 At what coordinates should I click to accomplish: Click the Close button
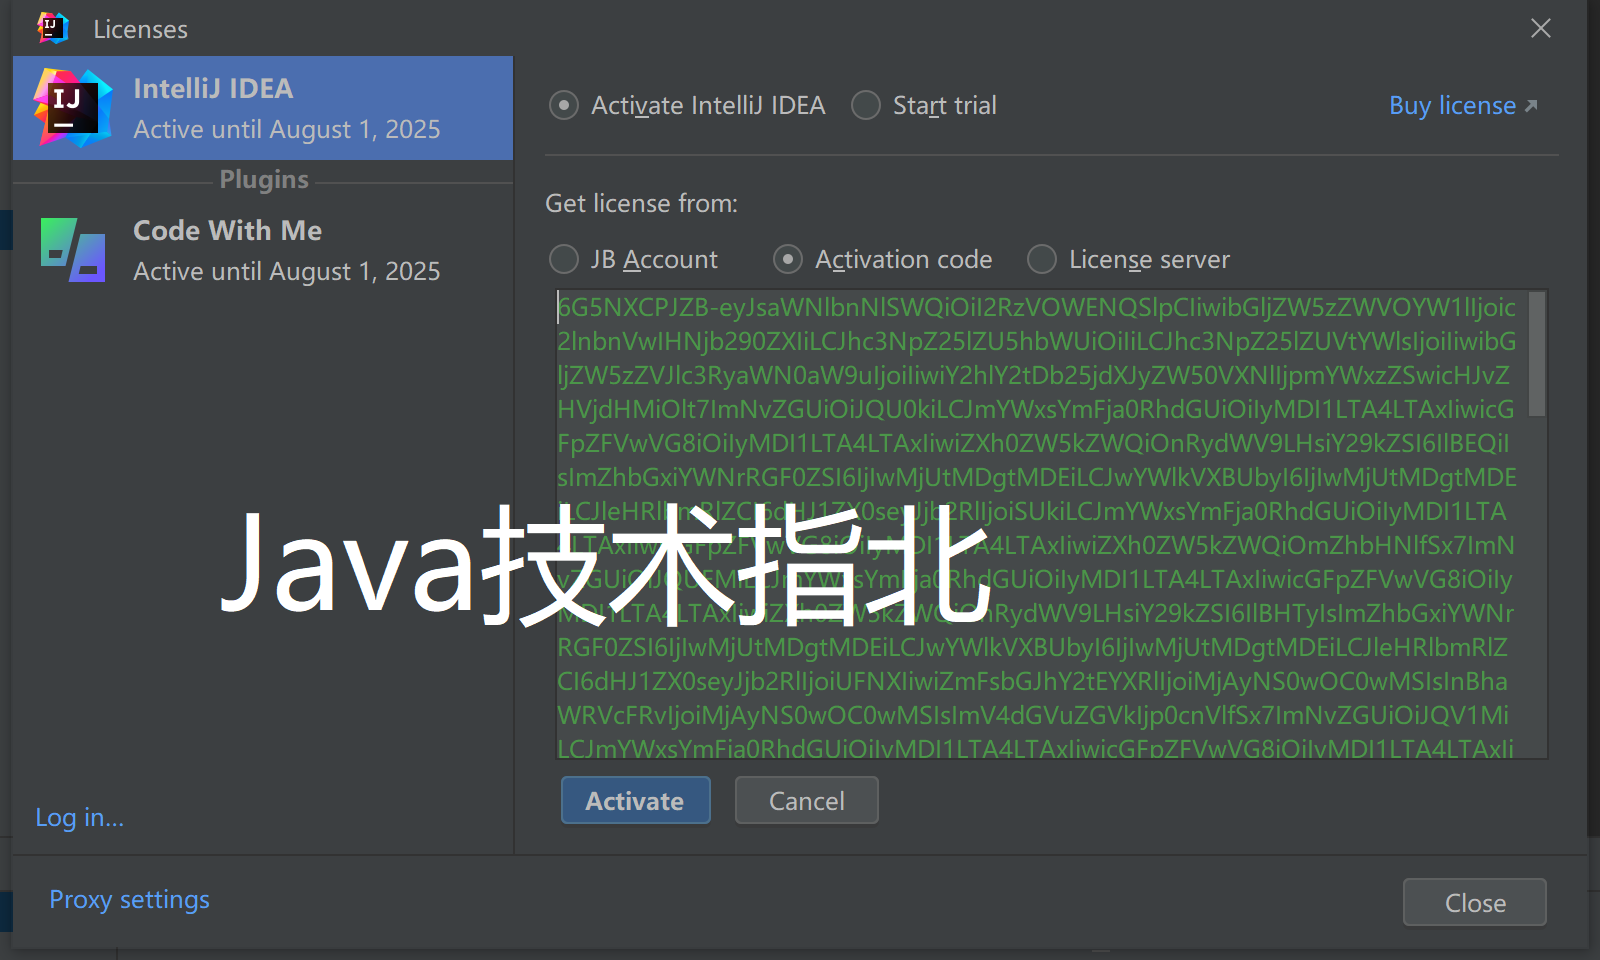[x=1475, y=902]
